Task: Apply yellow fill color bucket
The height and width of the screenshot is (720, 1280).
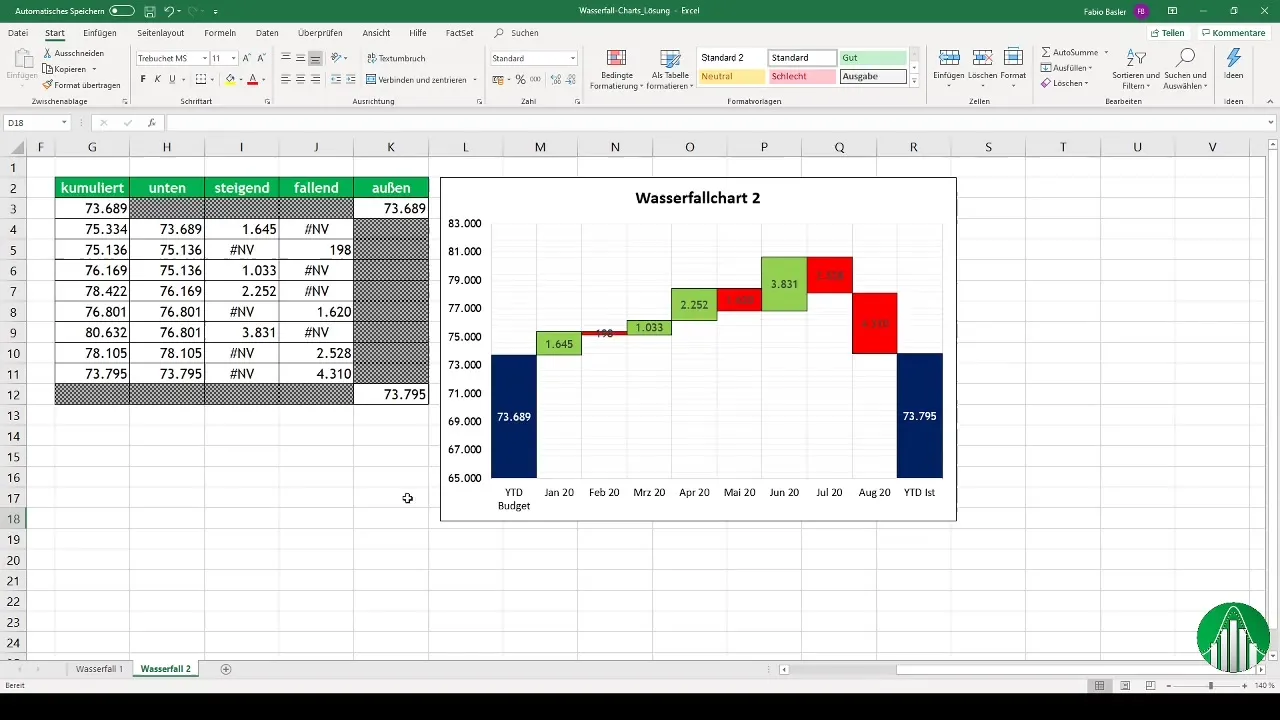Action: click(x=230, y=79)
